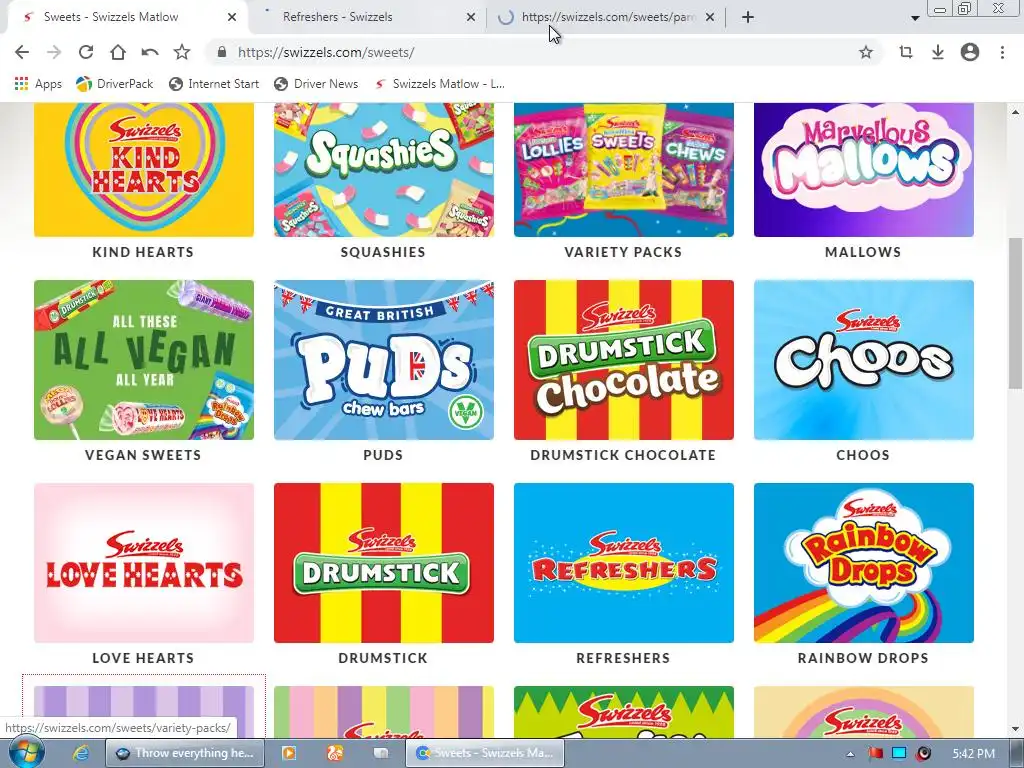This screenshot has height=768, width=1024.
Task: Open the Great British Puds image
Action: [383, 360]
